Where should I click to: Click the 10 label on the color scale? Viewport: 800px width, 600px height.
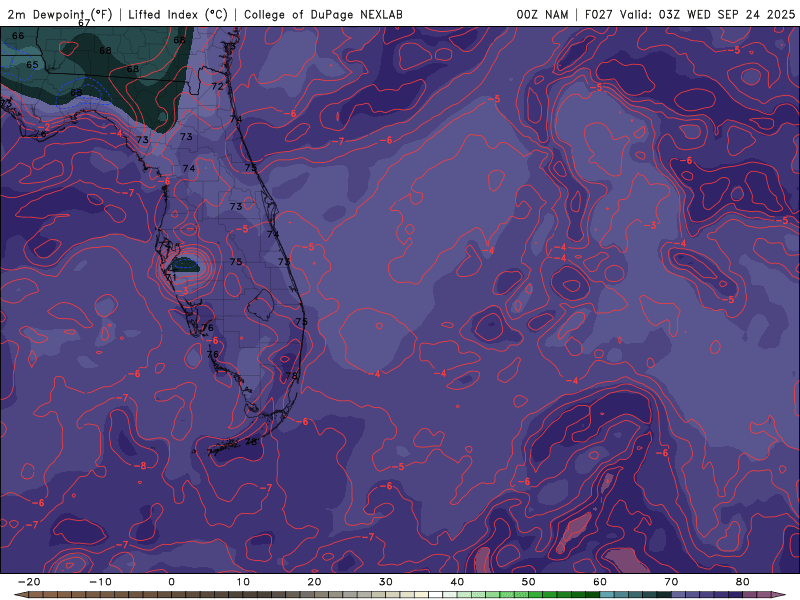(x=243, y=582)
